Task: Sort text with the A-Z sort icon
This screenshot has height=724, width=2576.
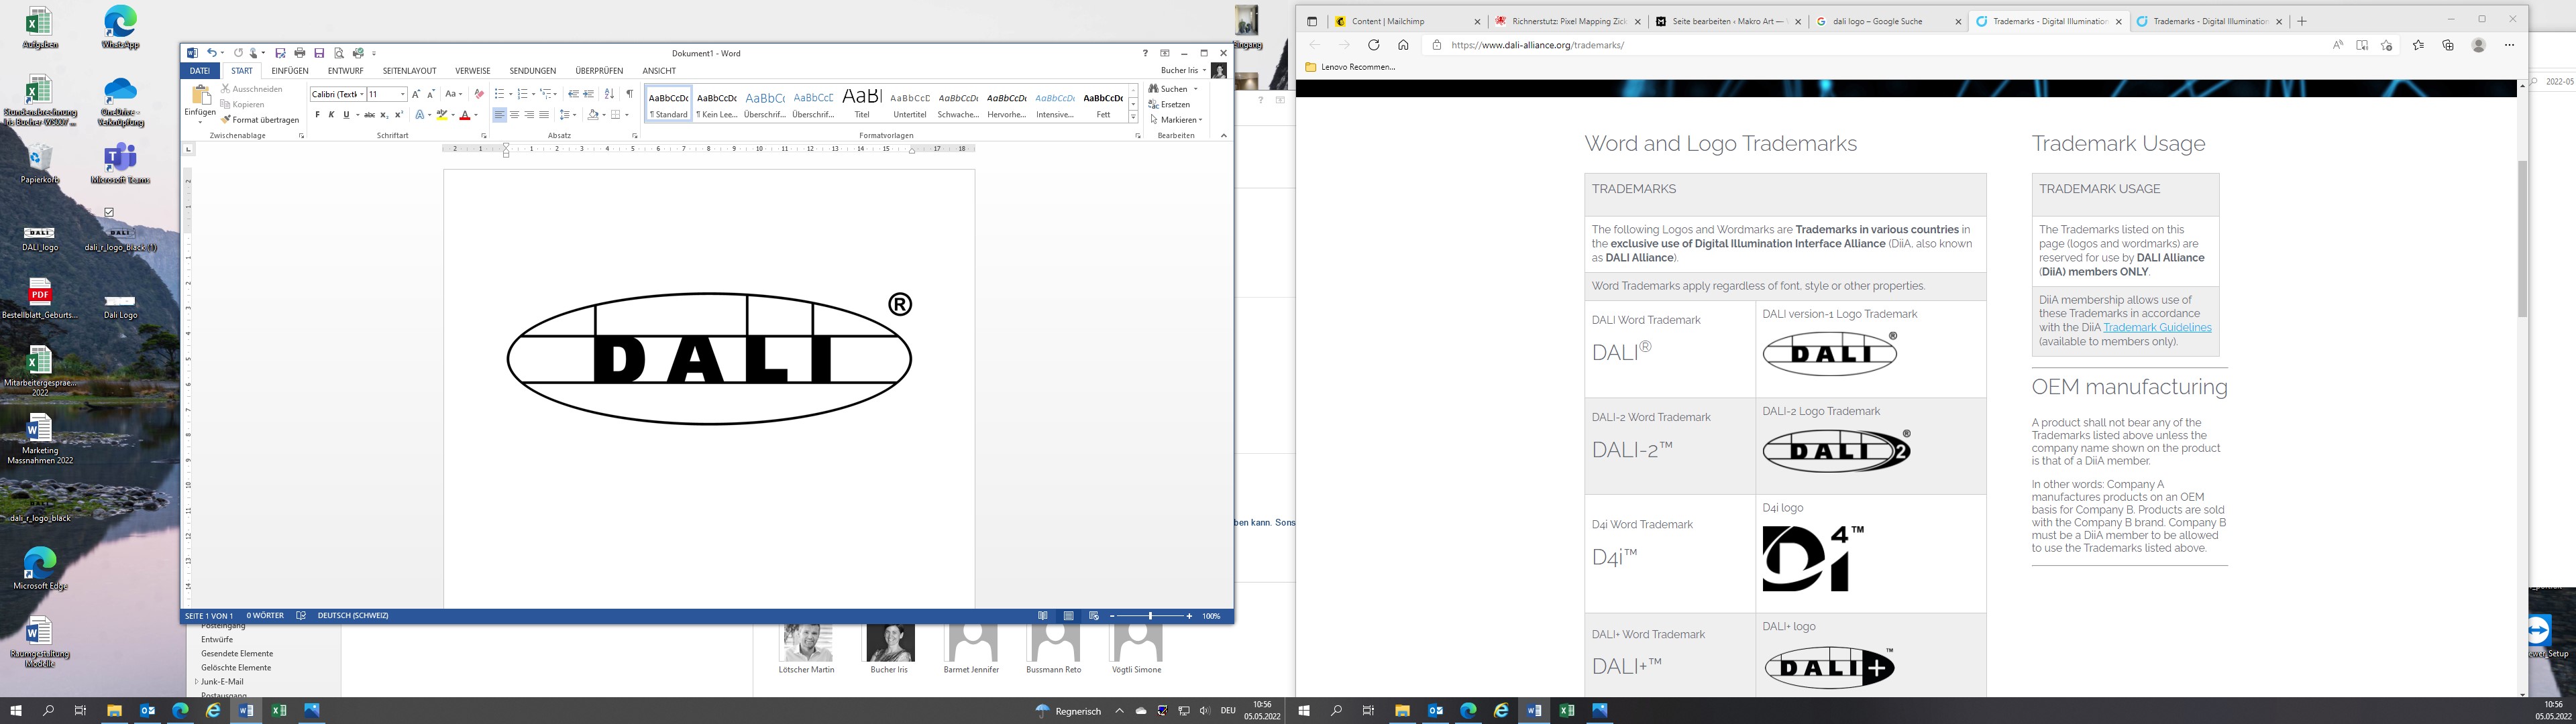Action: tap(610, 94)
